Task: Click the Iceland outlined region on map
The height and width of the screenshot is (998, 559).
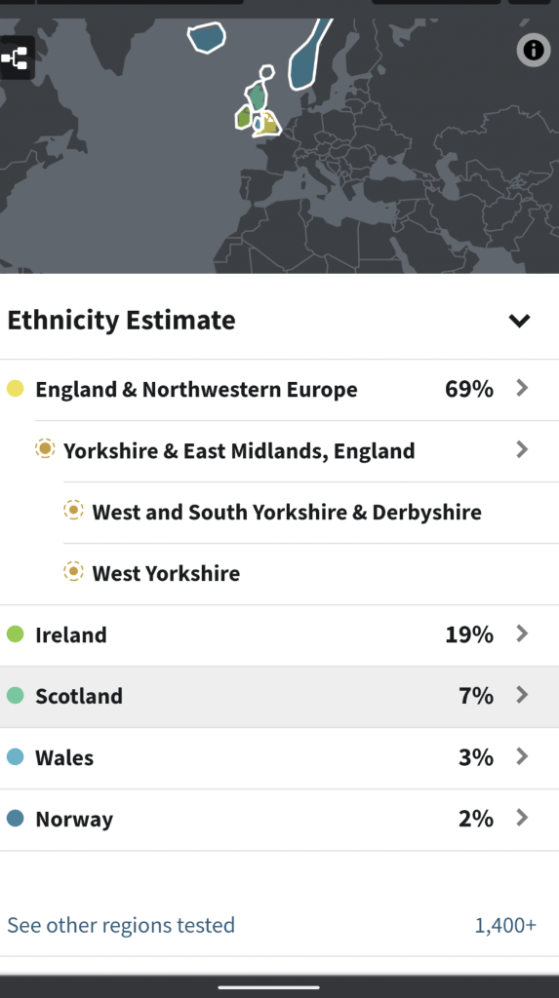Action: click(x=207, y=38)
